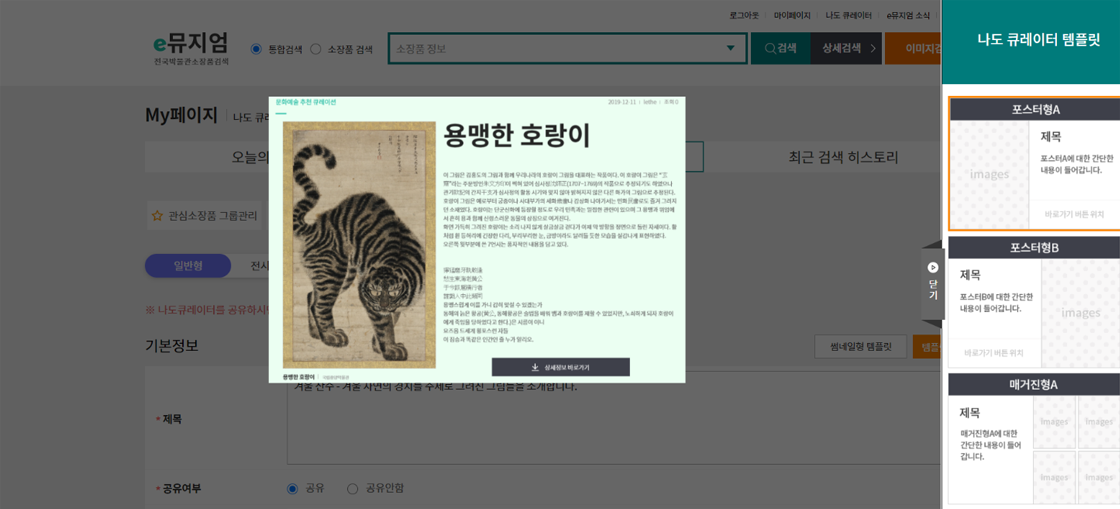This screenshot has height=509, width=1120.
Task: Click the download icon on 상세정보 바로가기
Action: pos(535,367)
